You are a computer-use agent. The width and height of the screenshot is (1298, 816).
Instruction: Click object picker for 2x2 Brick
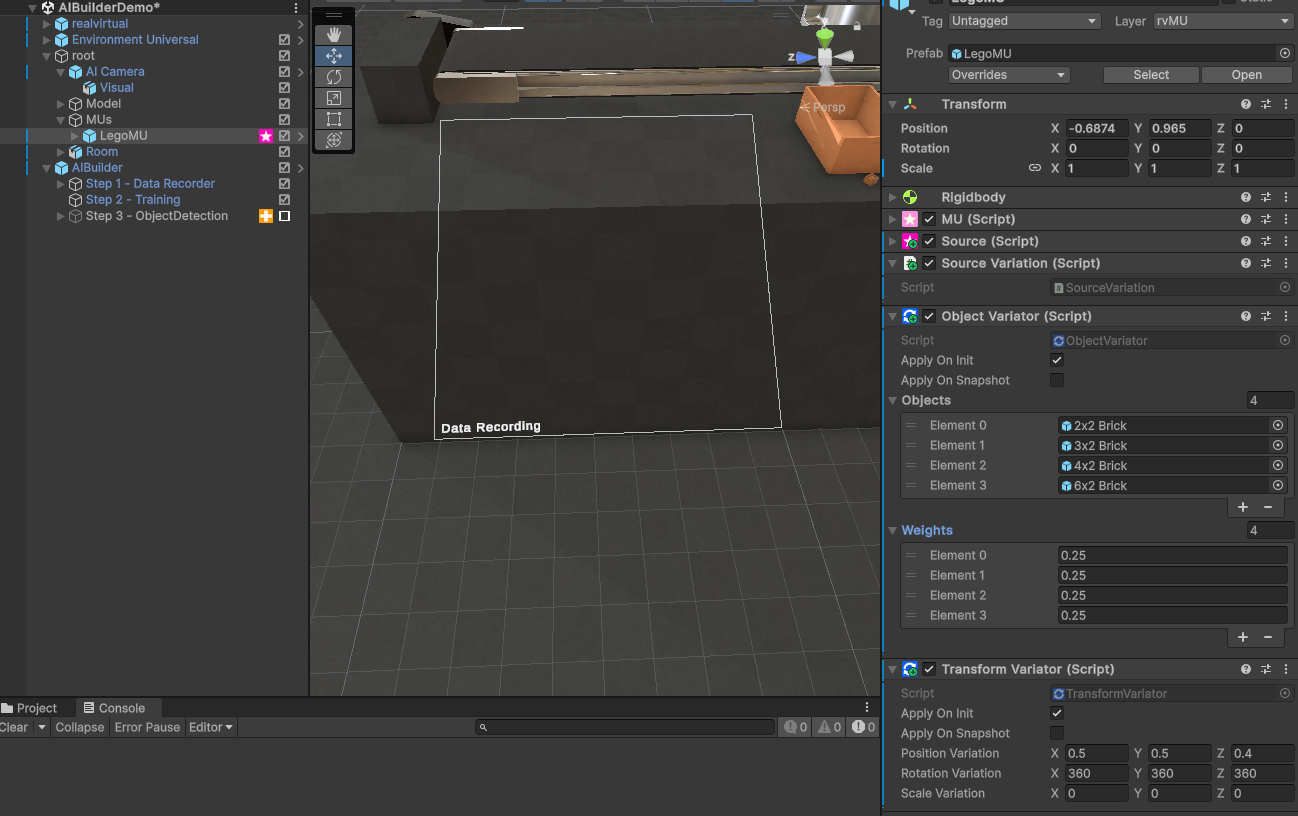pyautogui.click(x=1278, y=425)
